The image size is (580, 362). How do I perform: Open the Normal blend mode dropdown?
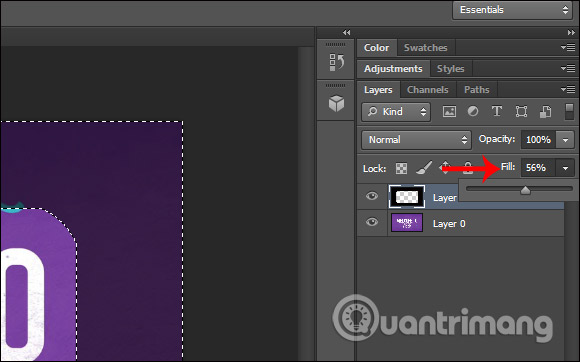click(417, 140)
